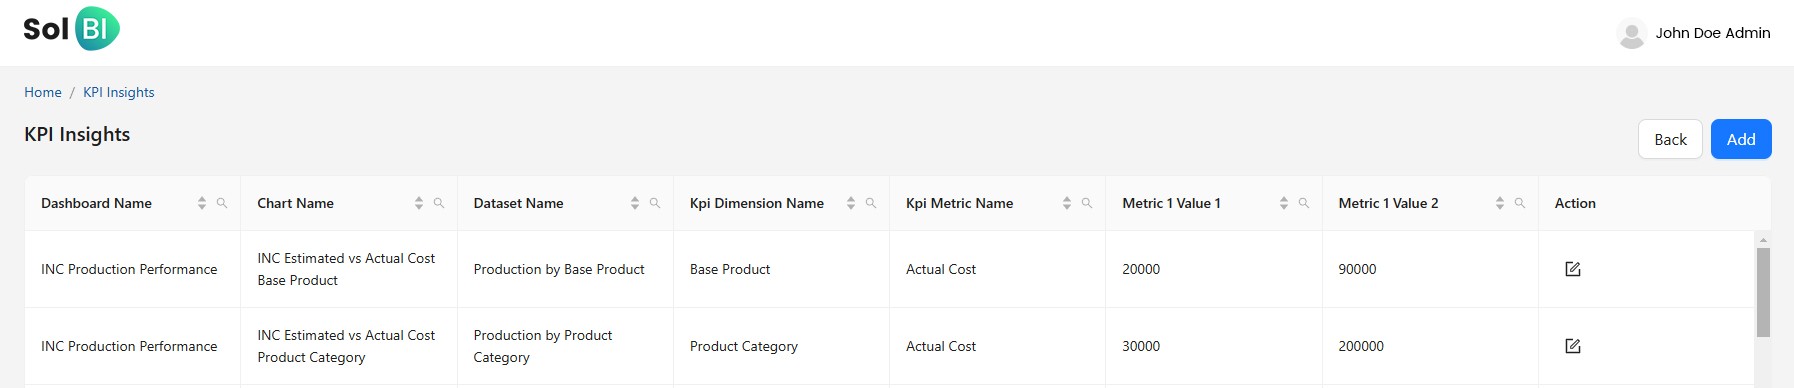
Task: Sort by Chart Name column
Action: pyautogui.click(x=419, y=203)
